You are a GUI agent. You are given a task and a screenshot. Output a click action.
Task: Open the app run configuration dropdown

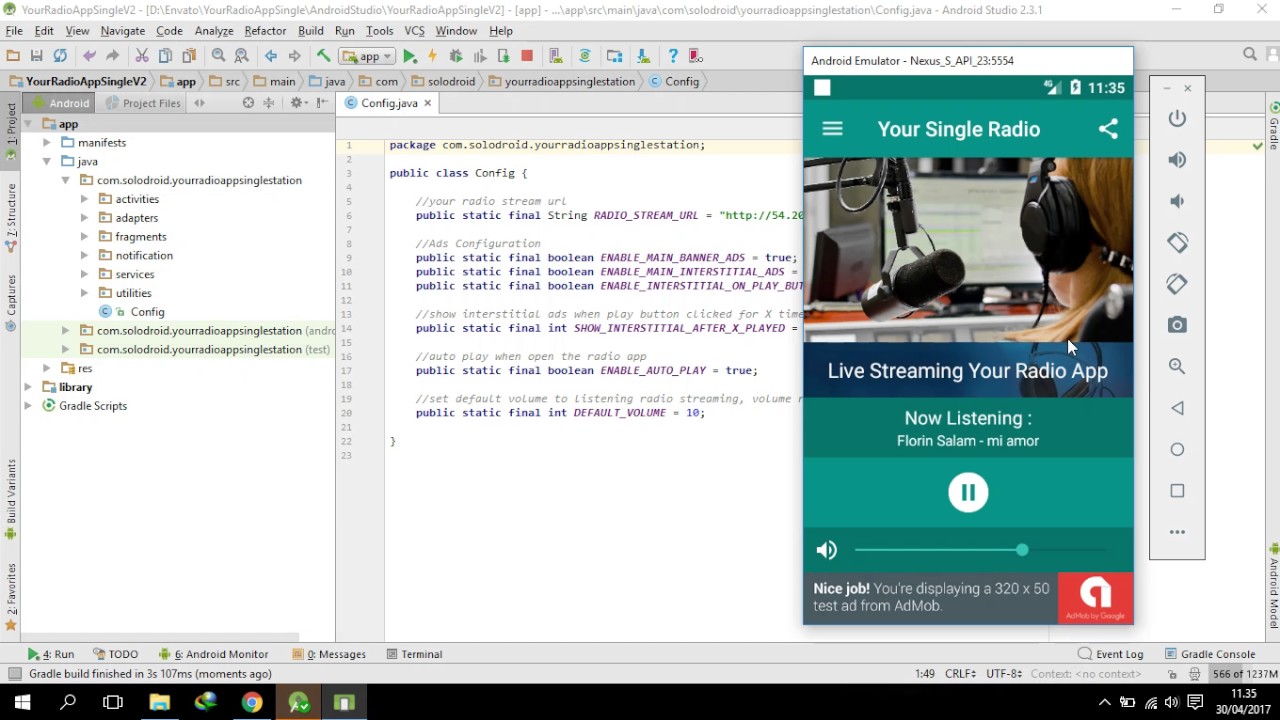(x=366, y=56)
